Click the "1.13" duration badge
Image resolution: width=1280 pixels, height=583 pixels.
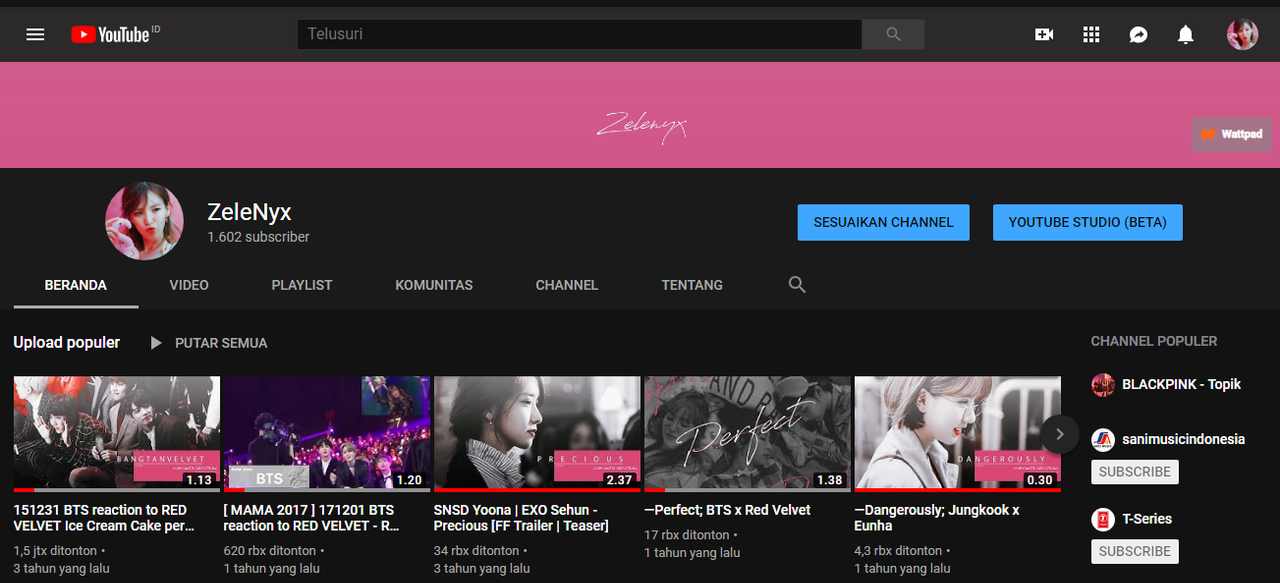click(199, 480)
